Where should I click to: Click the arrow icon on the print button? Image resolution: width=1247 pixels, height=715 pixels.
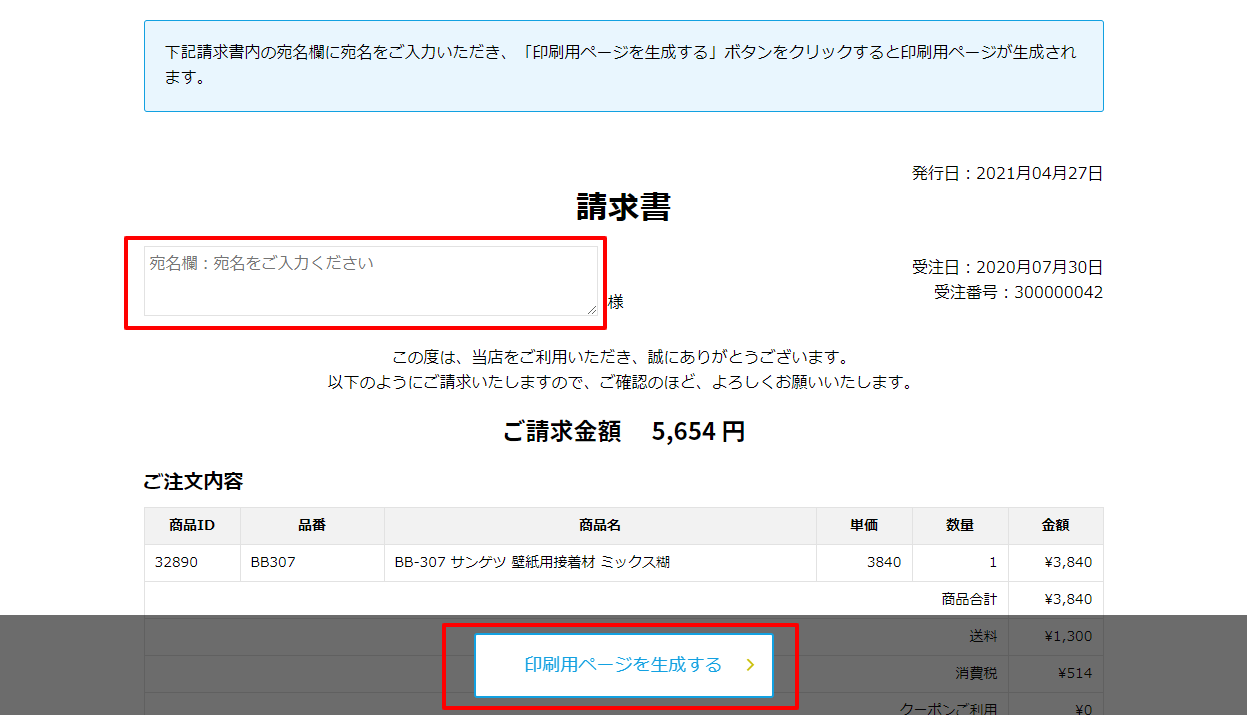750,665
